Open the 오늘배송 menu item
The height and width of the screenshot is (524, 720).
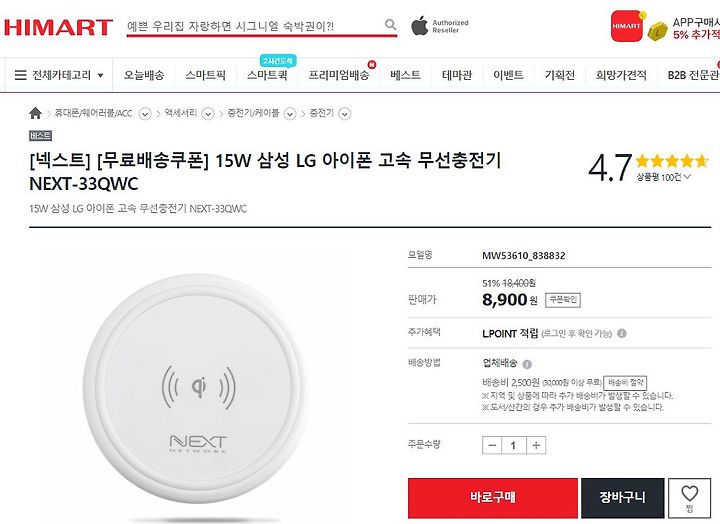[144, 75]
